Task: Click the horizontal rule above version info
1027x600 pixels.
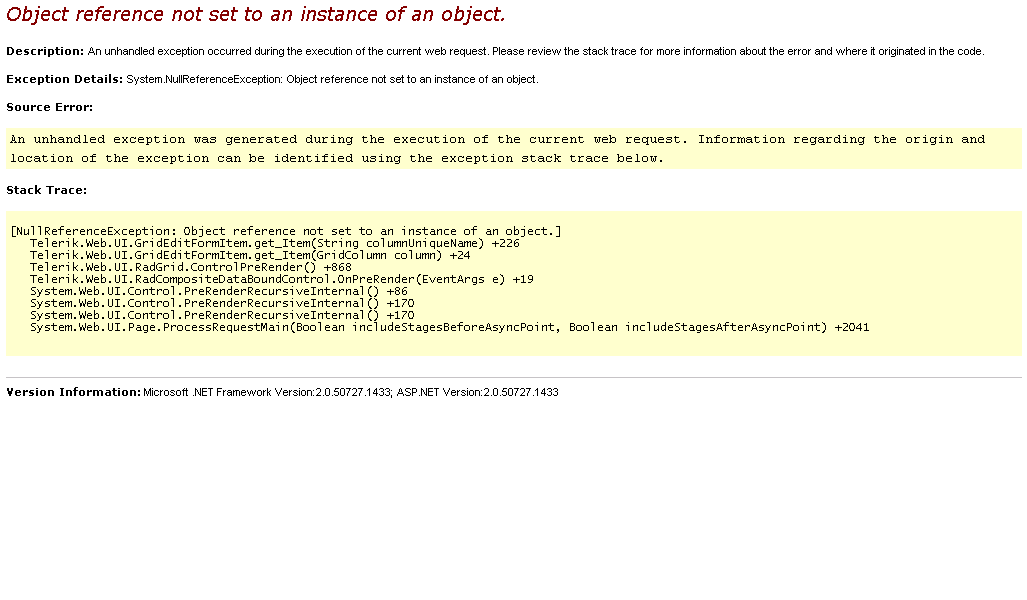Action: [x=514, y=377]
